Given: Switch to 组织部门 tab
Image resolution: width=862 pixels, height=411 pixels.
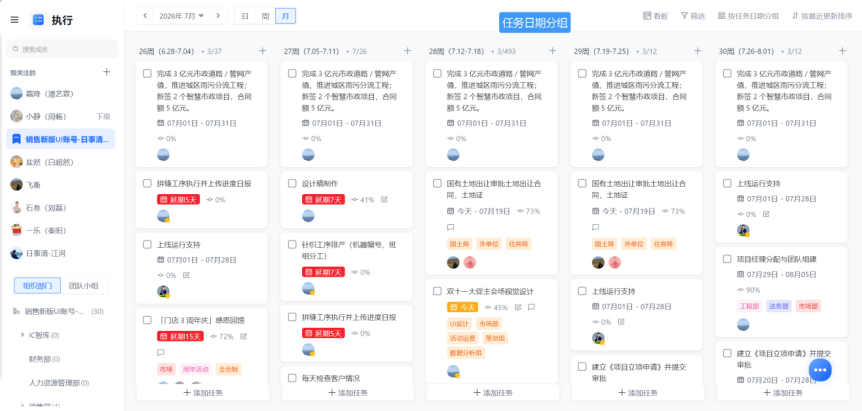Looking at the screenshot, I should tap(37, 285).
